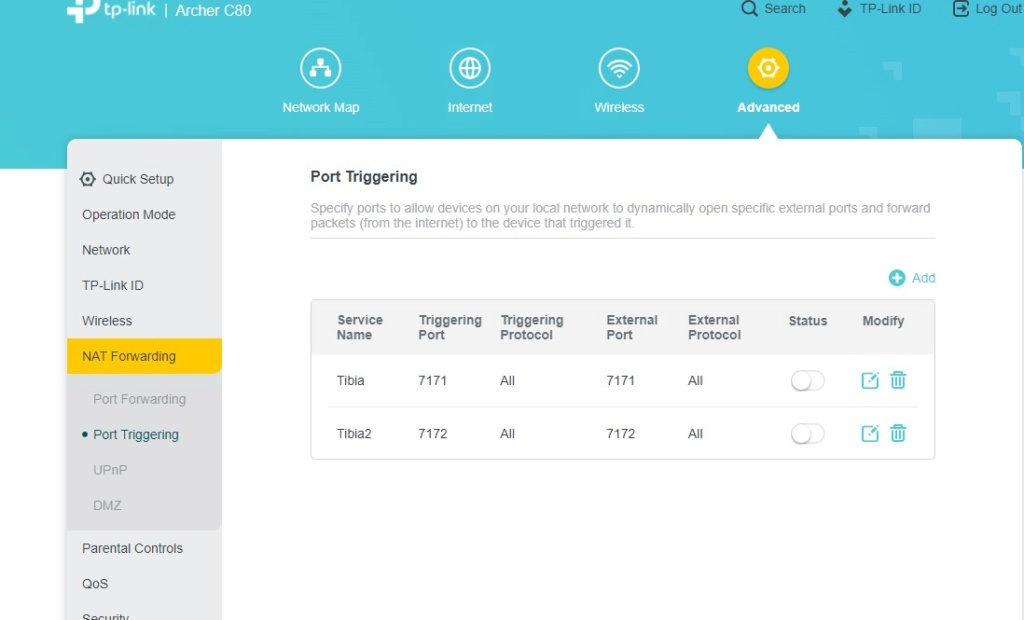Click triggering port 7171 in Tibia row
1024x620 pixels.
432,380
